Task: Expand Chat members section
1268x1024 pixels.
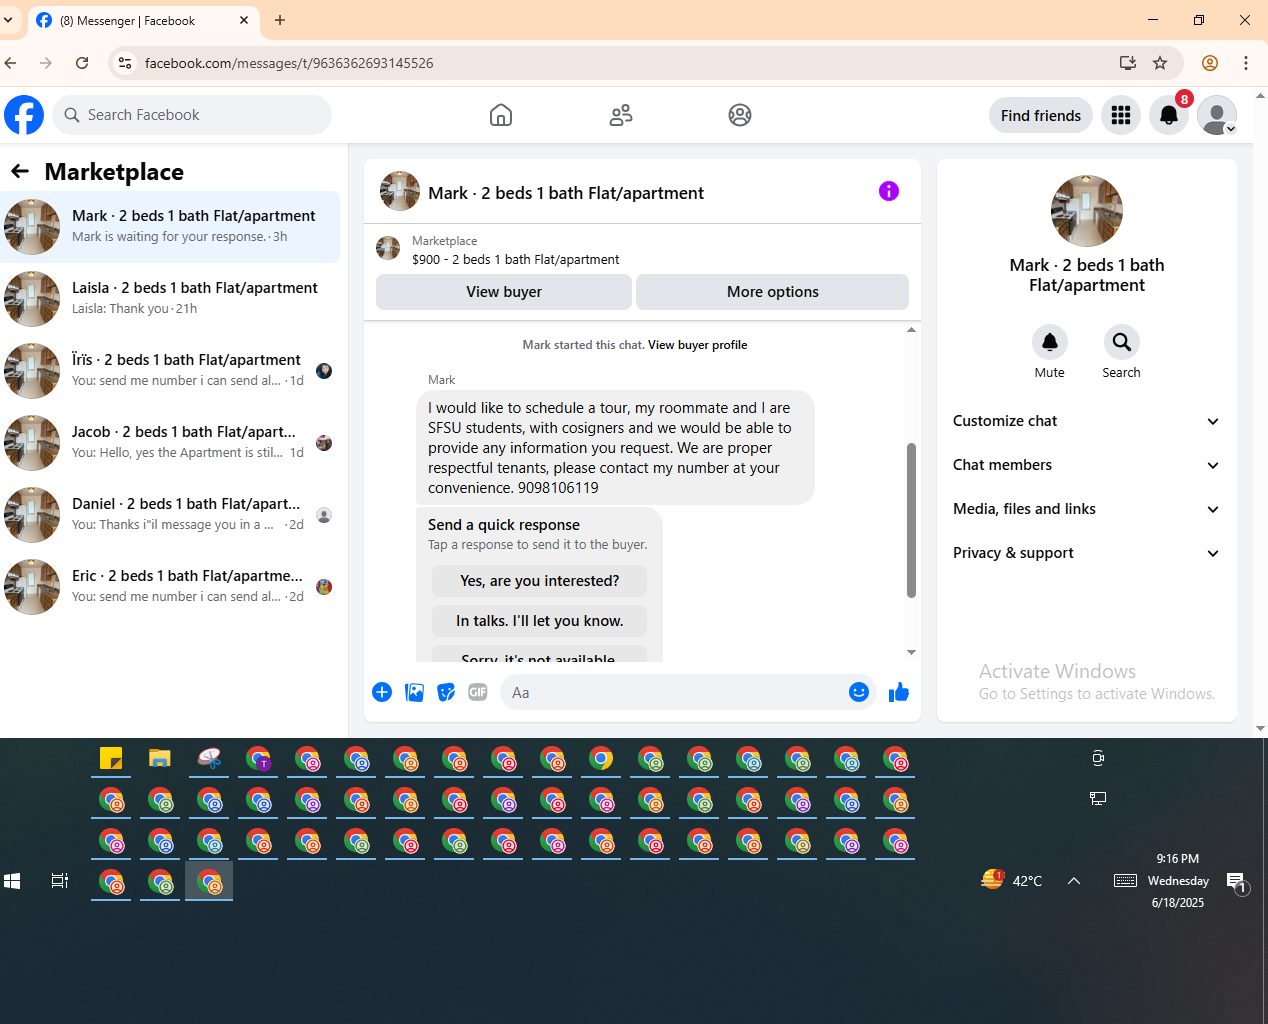Action: pyautogui.click(x=1087, y=465)
